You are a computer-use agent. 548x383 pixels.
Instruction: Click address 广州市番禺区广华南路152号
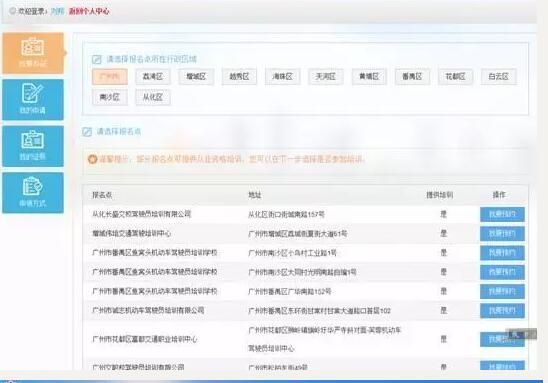pyautogui.click(x=290, y=291)
